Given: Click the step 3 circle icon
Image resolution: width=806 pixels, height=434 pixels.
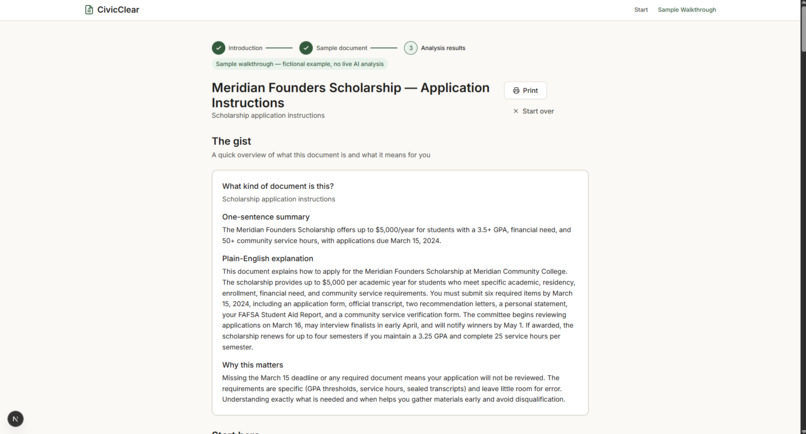Looking at the screenshot, I should coord(411,48).
